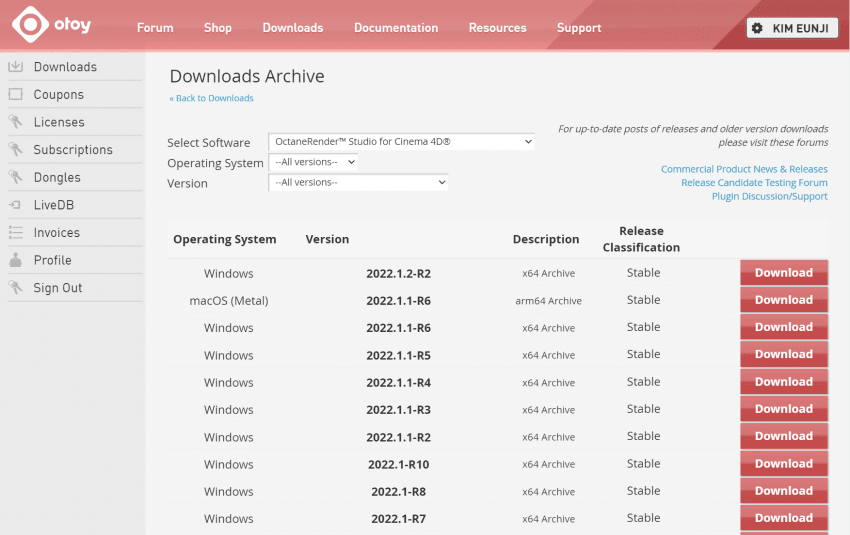Image resolution: width=850 pixels, height=535 pixels.
Task: Click the Coupons sidebar icon
Action: click(x=16, y=94)
